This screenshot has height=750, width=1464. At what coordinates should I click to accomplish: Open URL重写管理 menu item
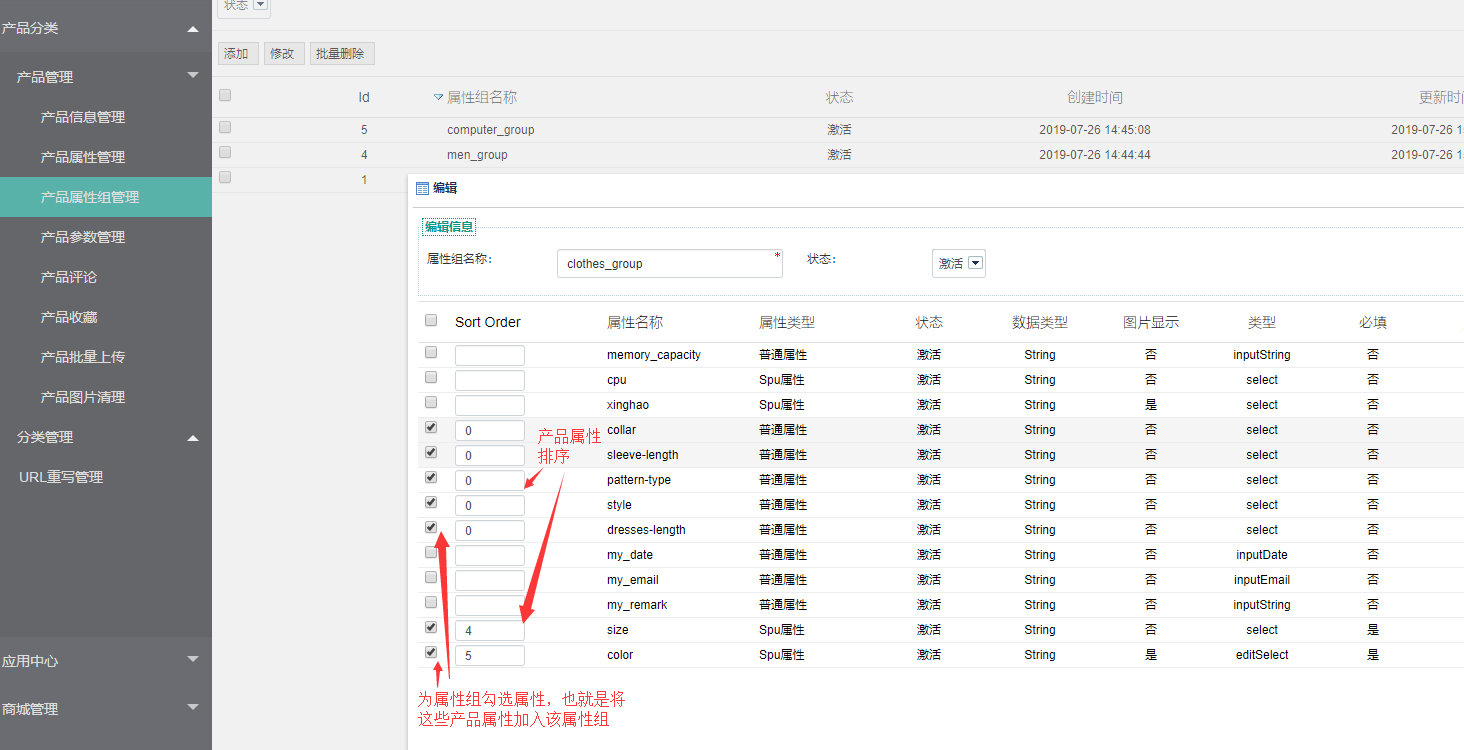pos(61,477)
